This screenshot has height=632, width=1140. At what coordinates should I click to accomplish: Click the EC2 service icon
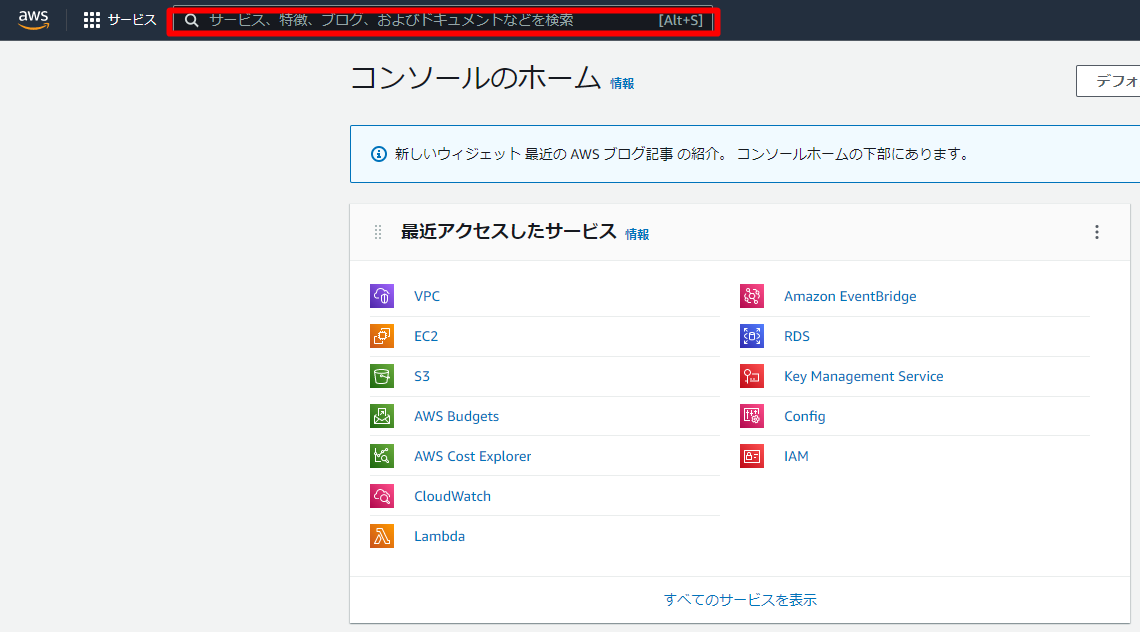381,336
